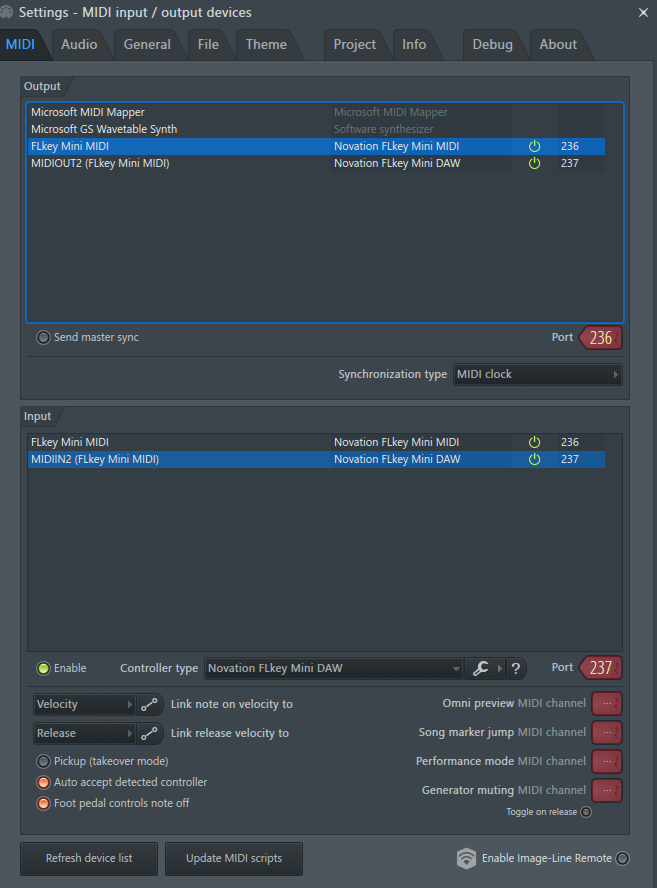Click the input Port 237 field
Screen dimensions: 657x888
[x=601, y=668]
